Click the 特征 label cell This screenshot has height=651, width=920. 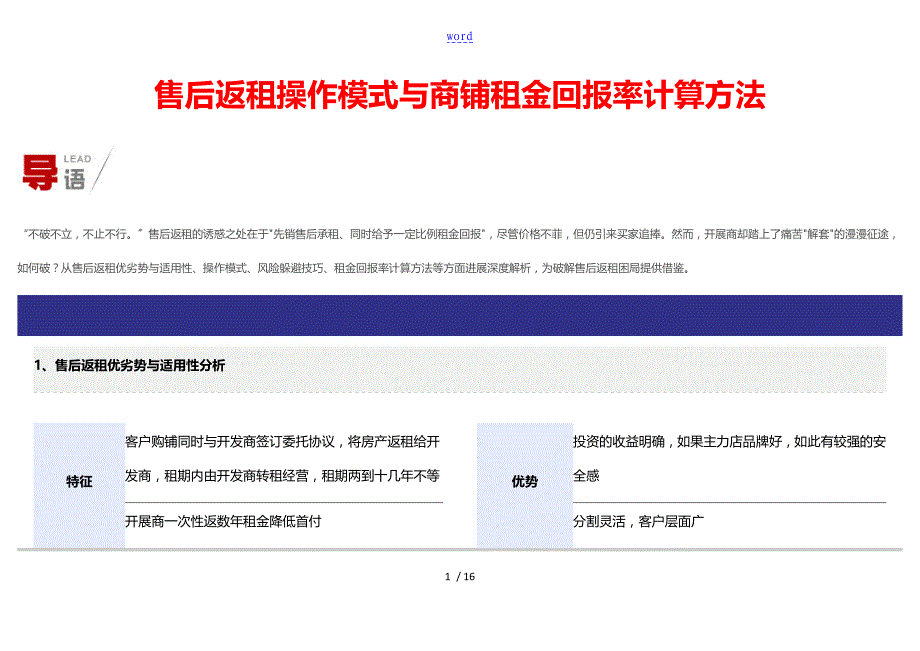(x=79, y=482)
